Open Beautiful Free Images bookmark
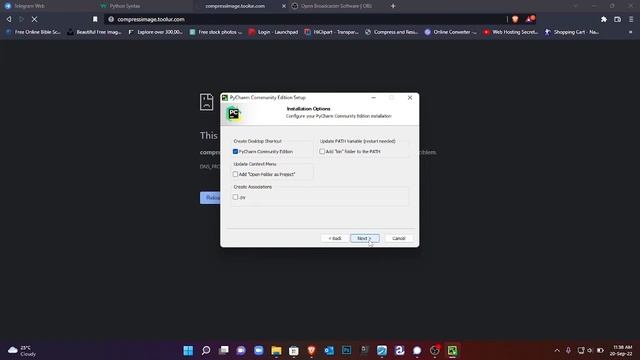640x360 pixels. 95,32
